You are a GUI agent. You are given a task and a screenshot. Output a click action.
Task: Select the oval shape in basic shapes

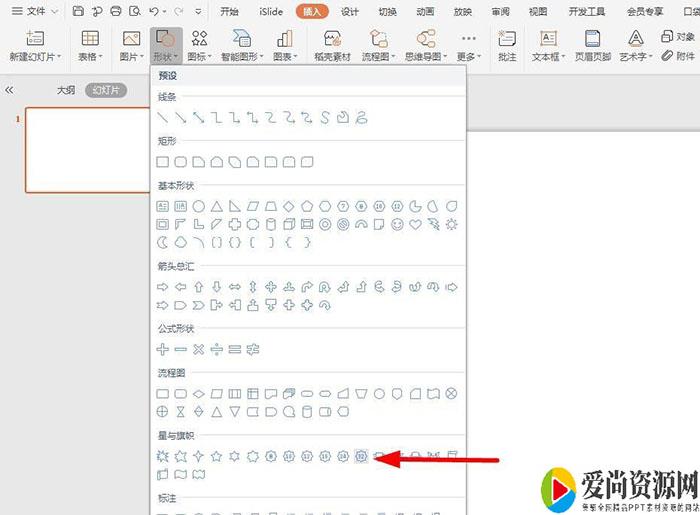[199, 206]
